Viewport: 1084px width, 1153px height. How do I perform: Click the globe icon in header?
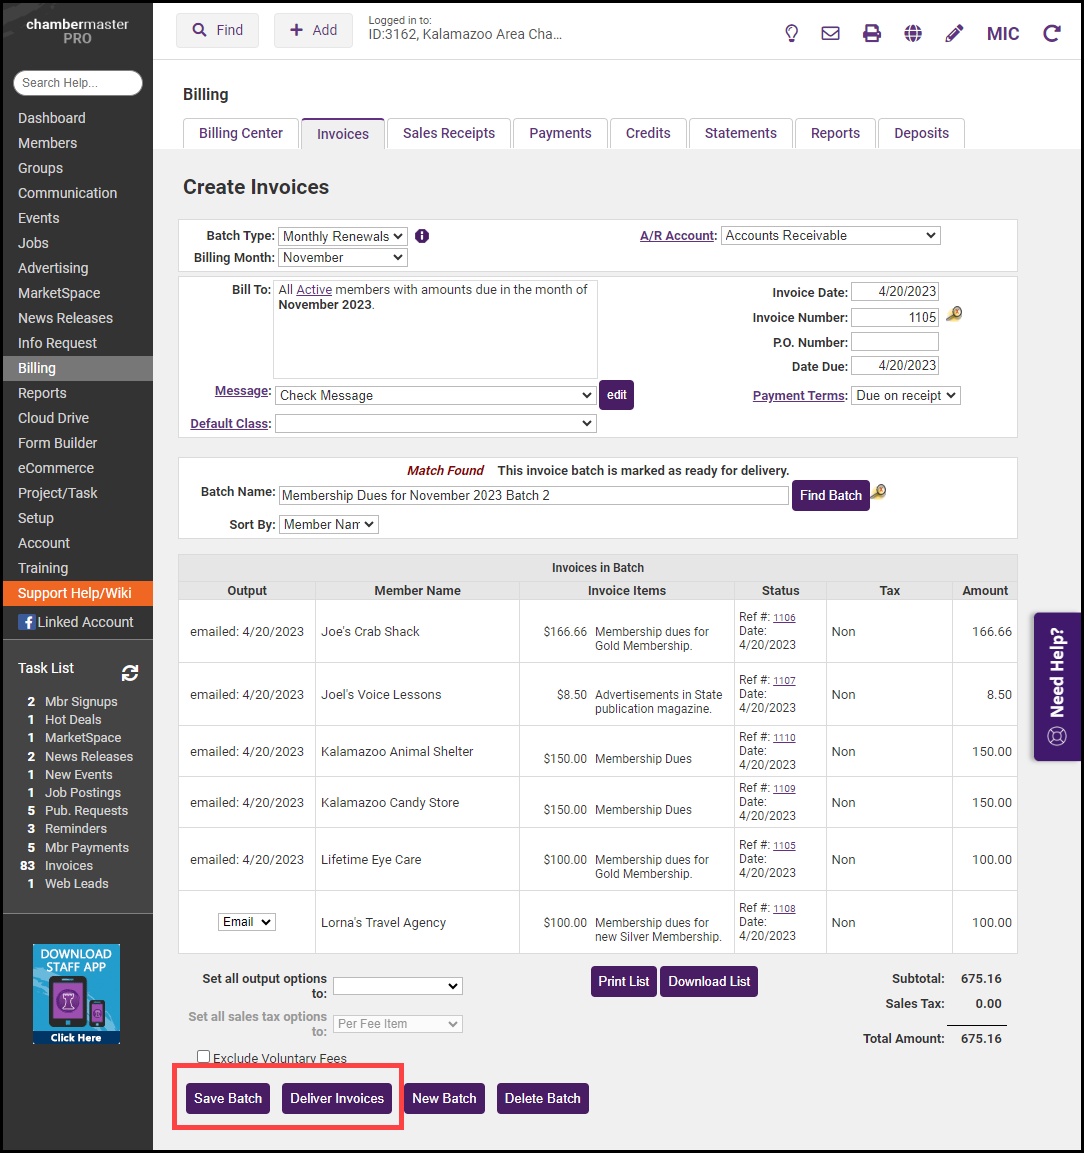[913, 33]
